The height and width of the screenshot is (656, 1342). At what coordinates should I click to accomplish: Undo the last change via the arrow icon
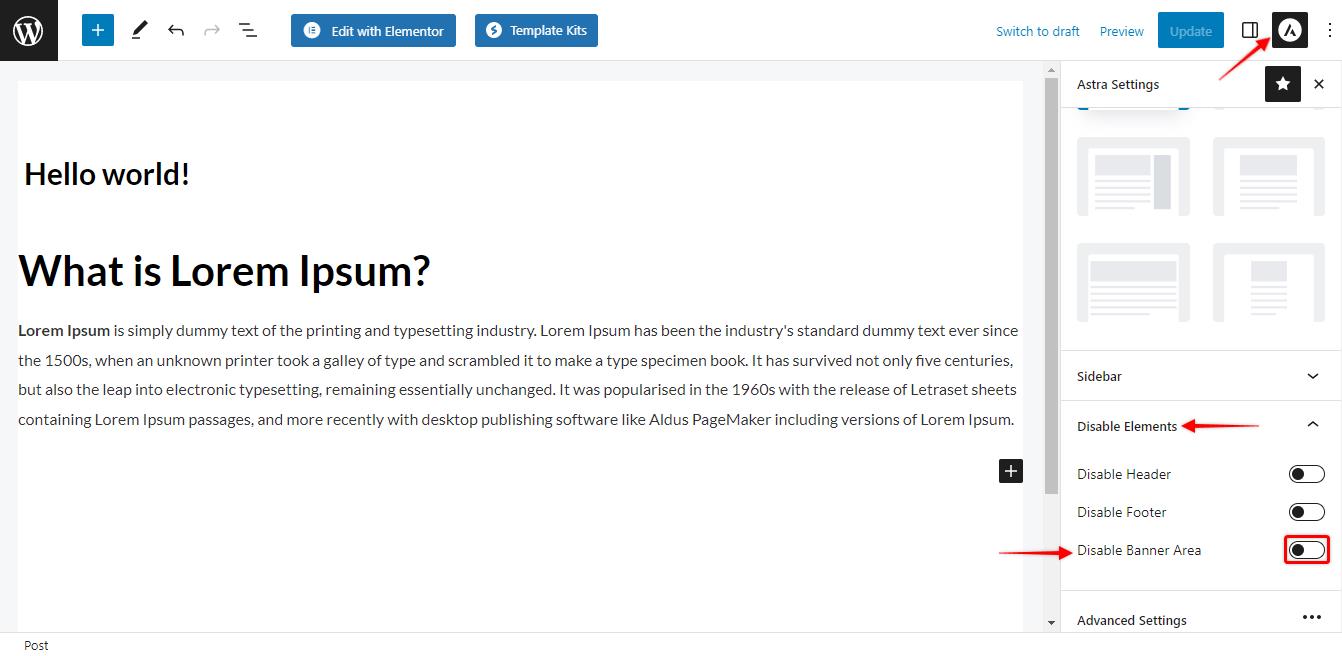176,30
